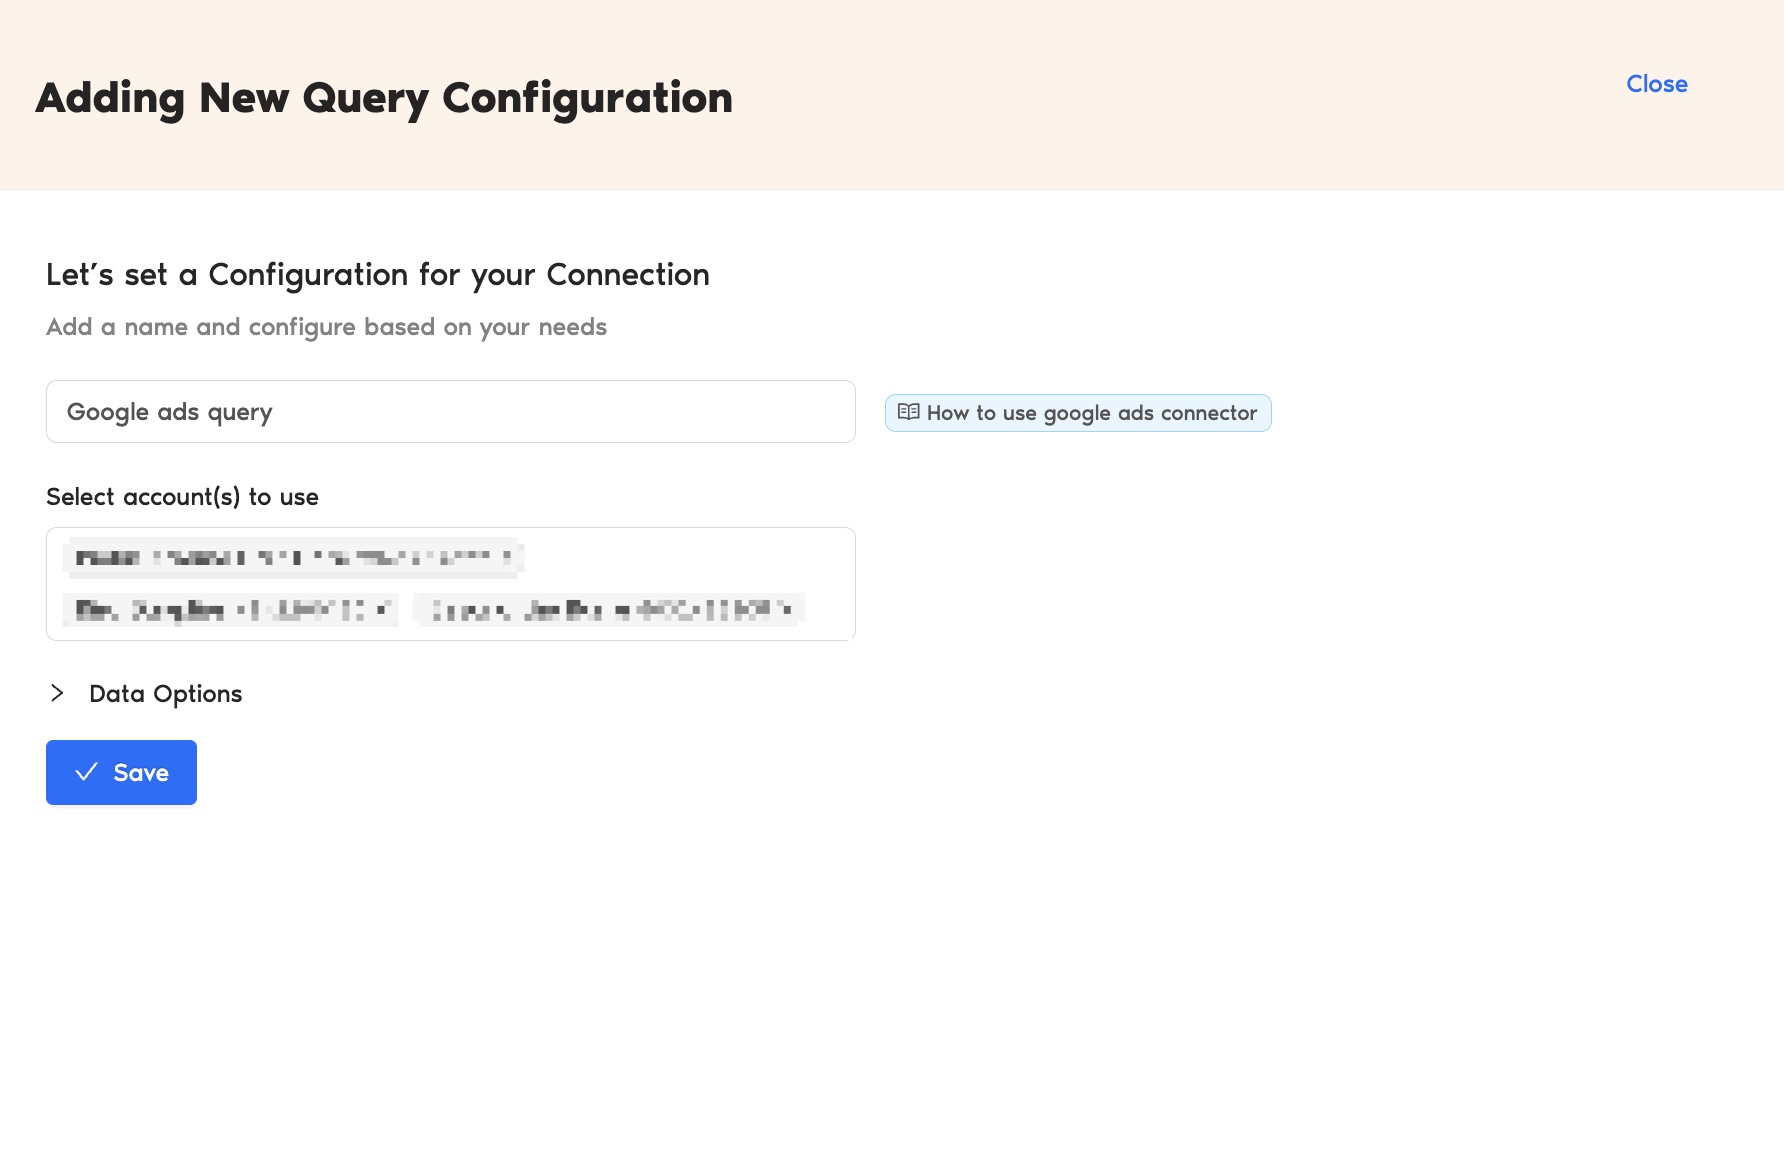Remove the bottom-left account tag via its end mark
This screenshot has width=1784, height=1166.
tap(383, 610)
